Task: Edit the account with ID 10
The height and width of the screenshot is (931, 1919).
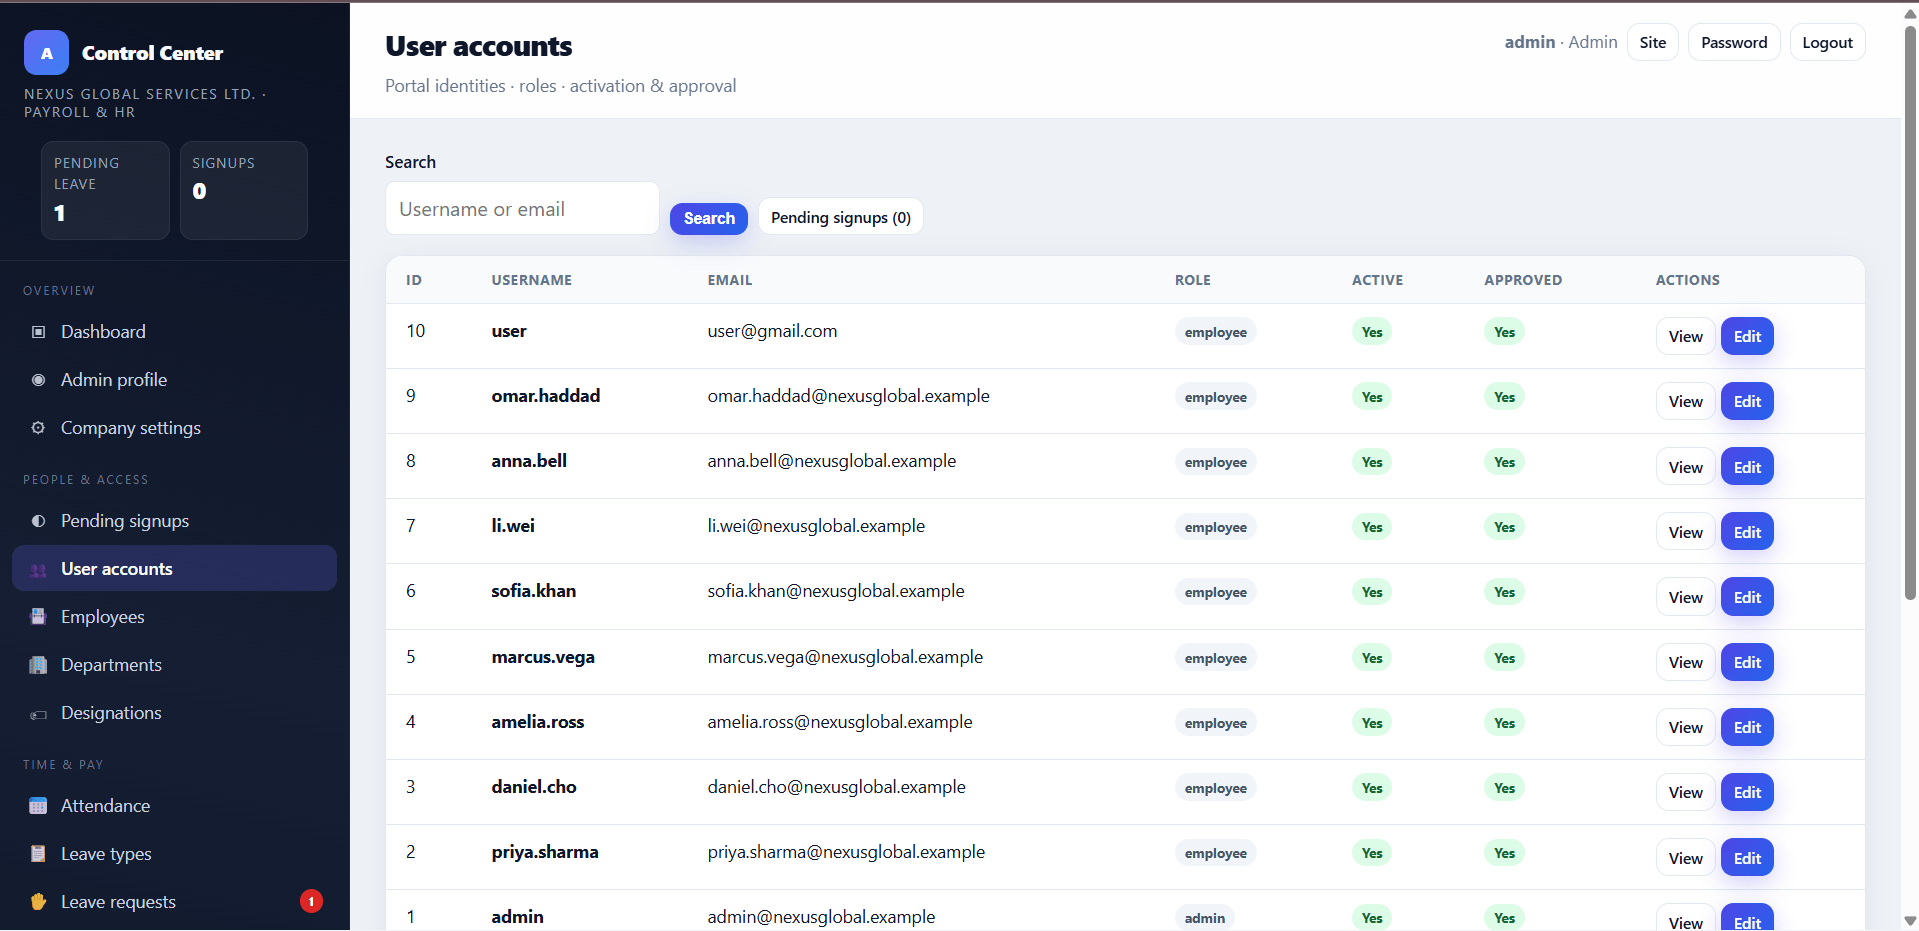Action: click(x=1747, y=336)
